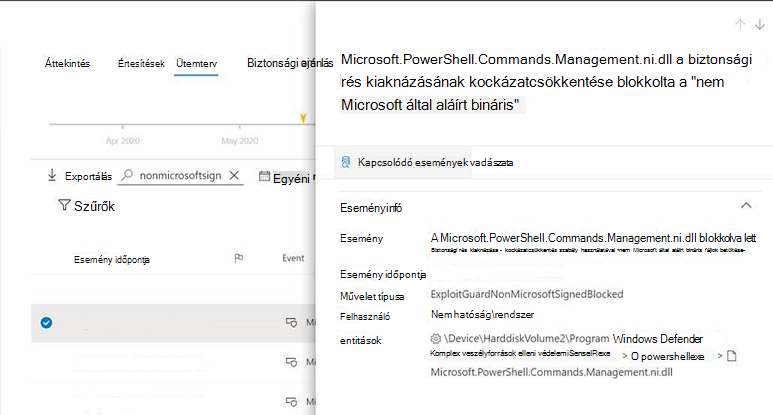Click the search magnifier icon

coord(127,174)
